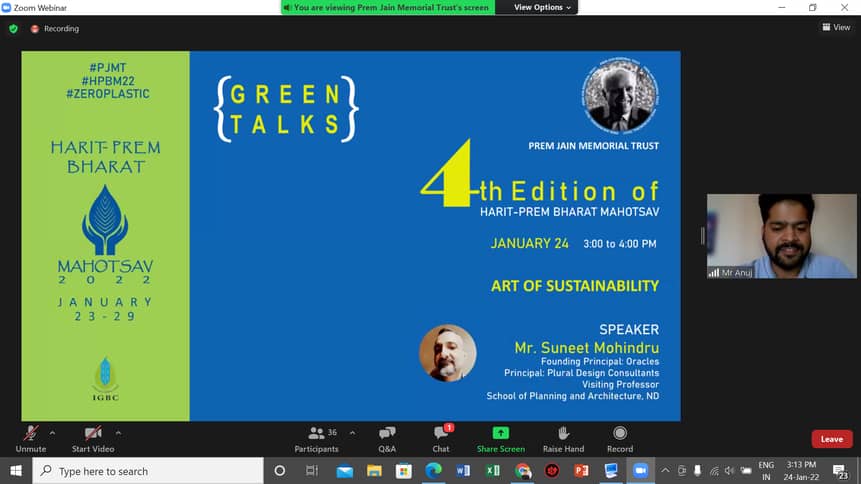Start Video camera

click(93, 436)
